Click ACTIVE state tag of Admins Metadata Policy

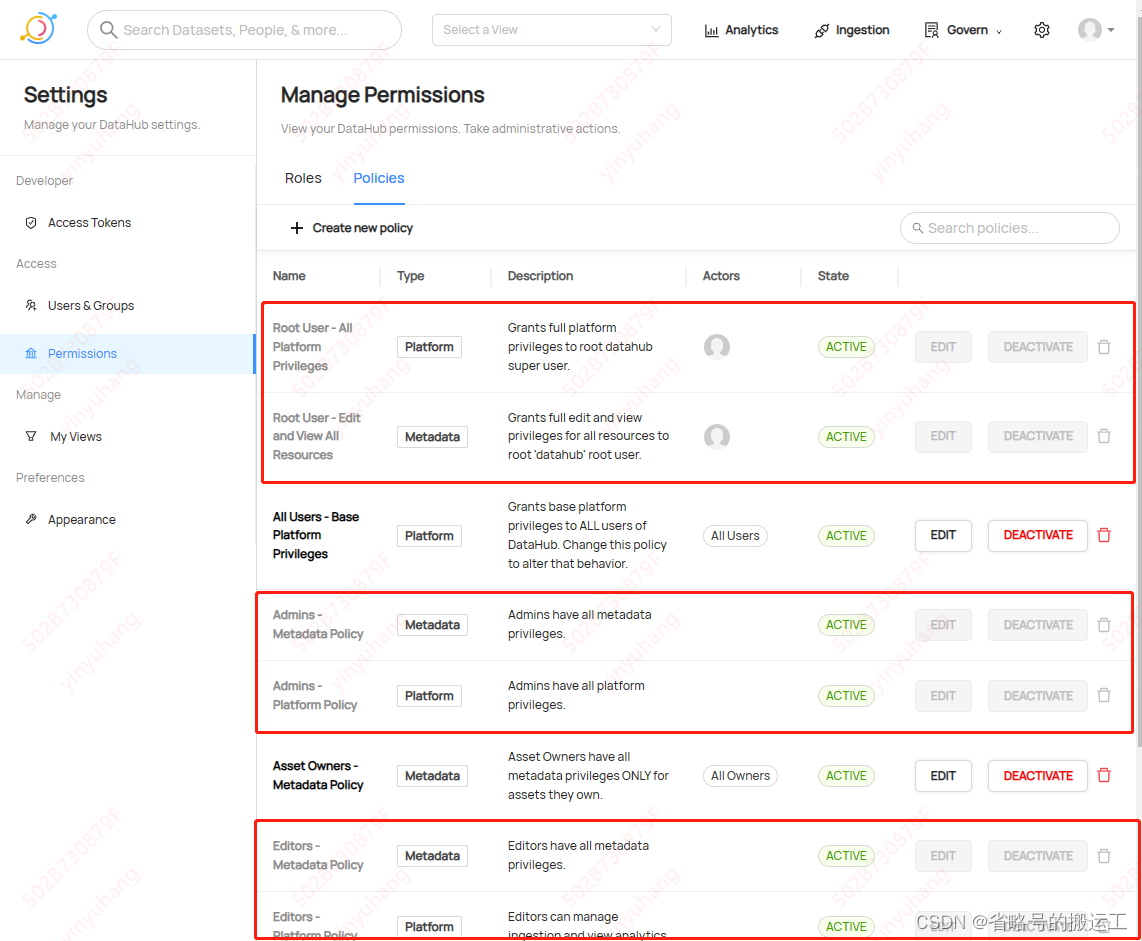[846, 625]
